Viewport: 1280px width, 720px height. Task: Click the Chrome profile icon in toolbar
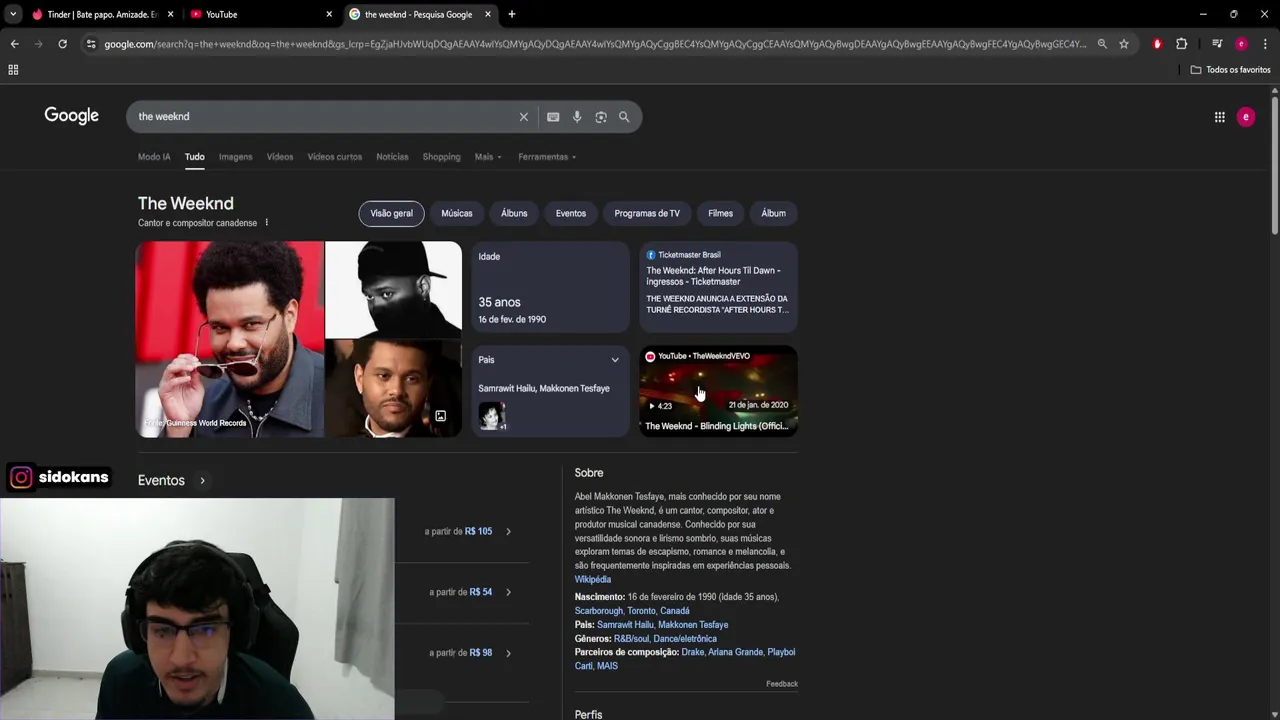[1241, 44]
